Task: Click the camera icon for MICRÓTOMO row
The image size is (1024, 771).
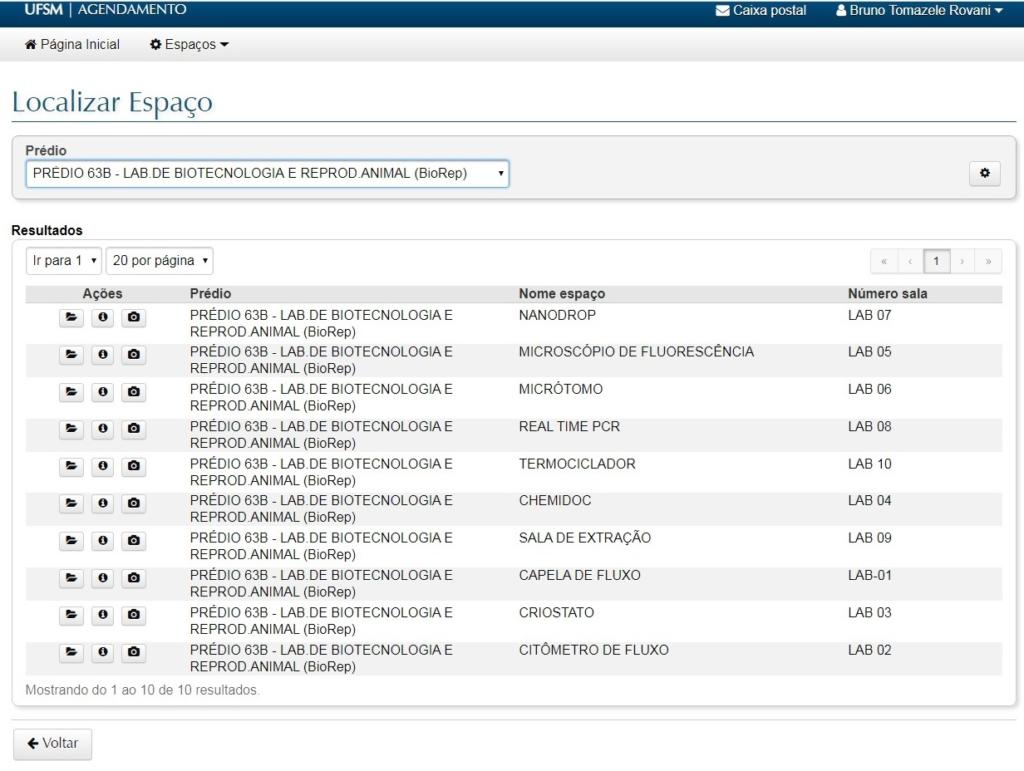Action: tap(134, 392)
